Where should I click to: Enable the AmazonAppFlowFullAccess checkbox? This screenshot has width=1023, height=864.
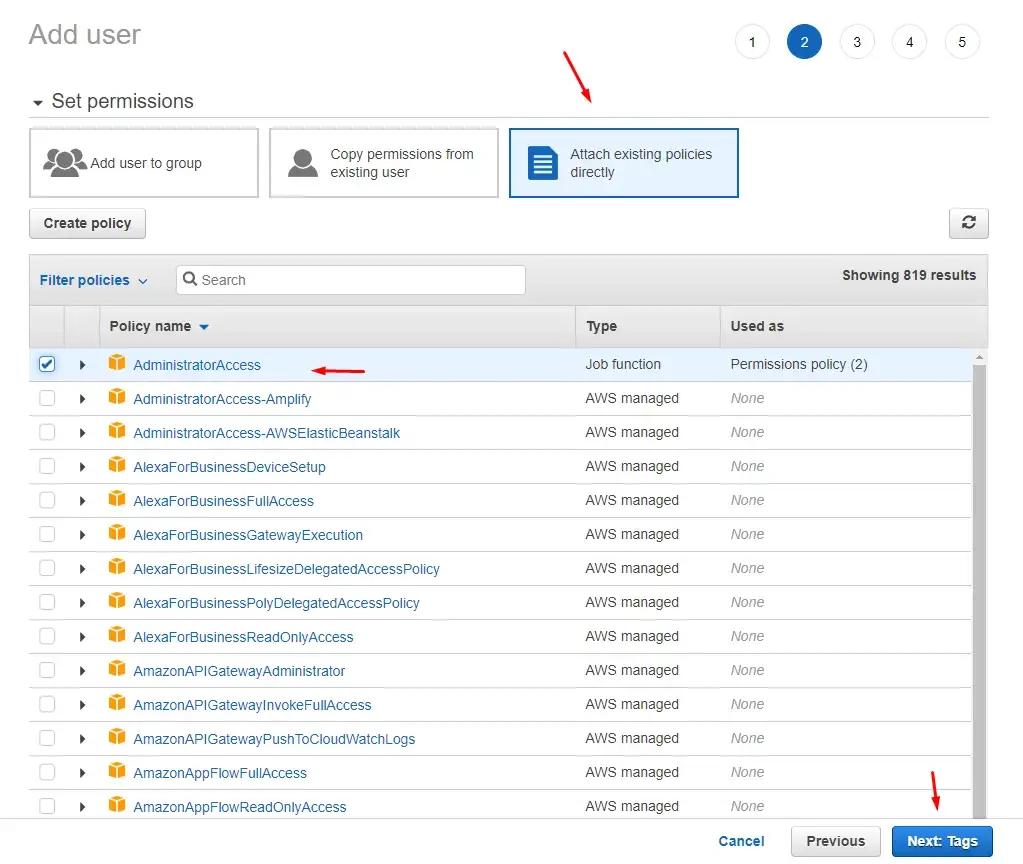coord(47,772)
